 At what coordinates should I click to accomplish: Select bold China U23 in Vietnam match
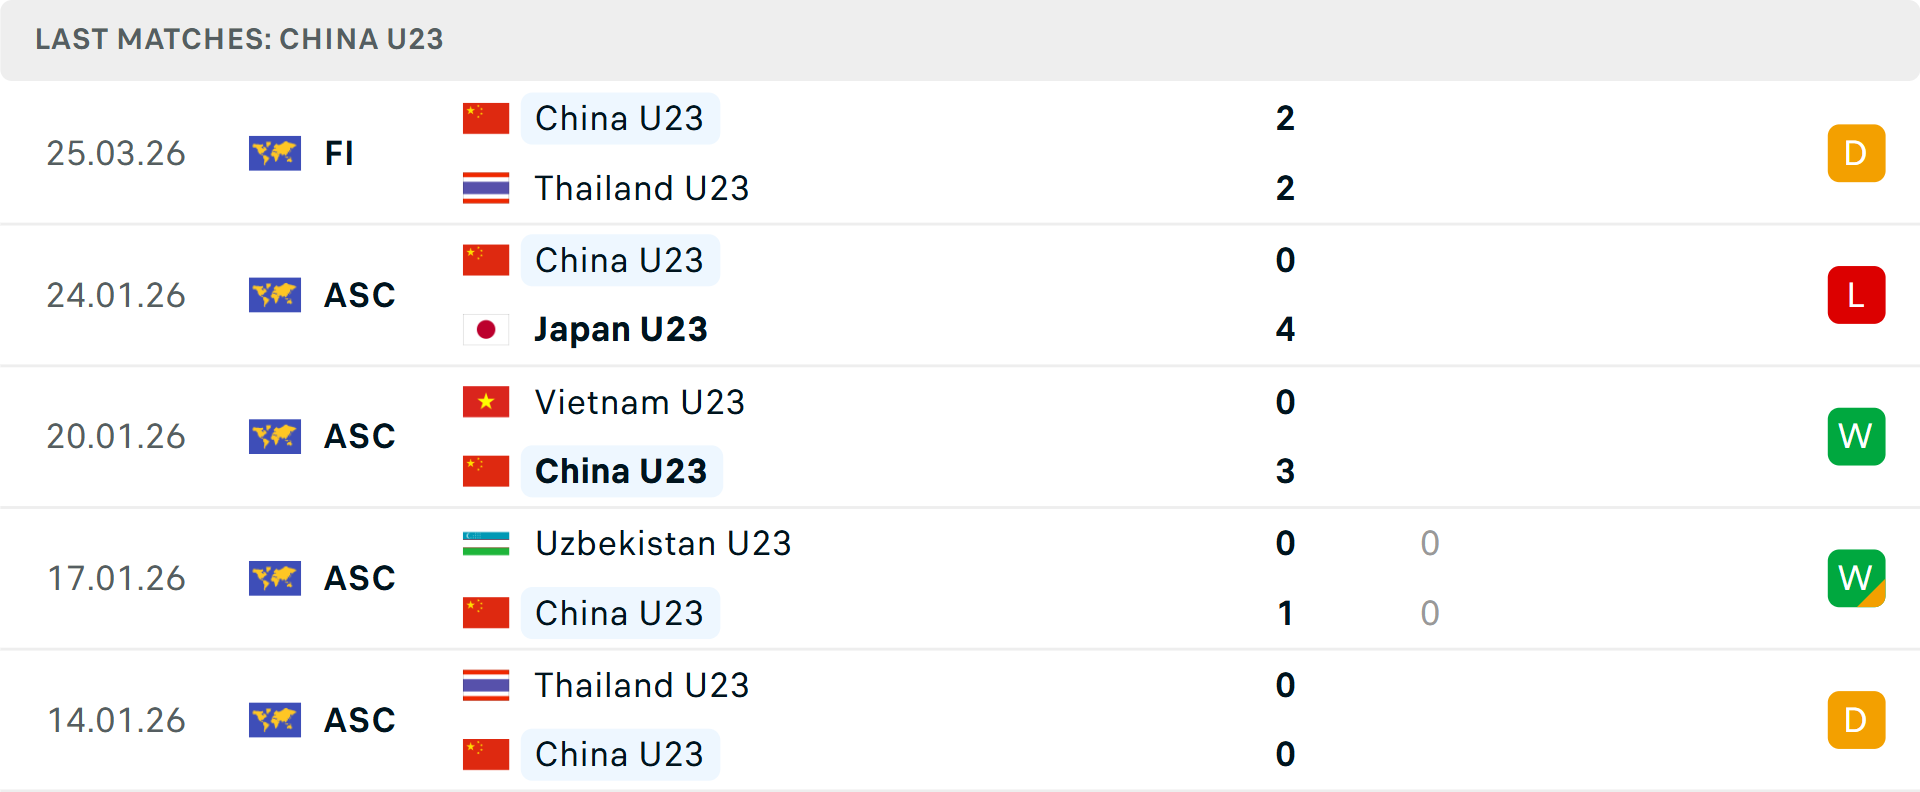(x=621, y=471)
